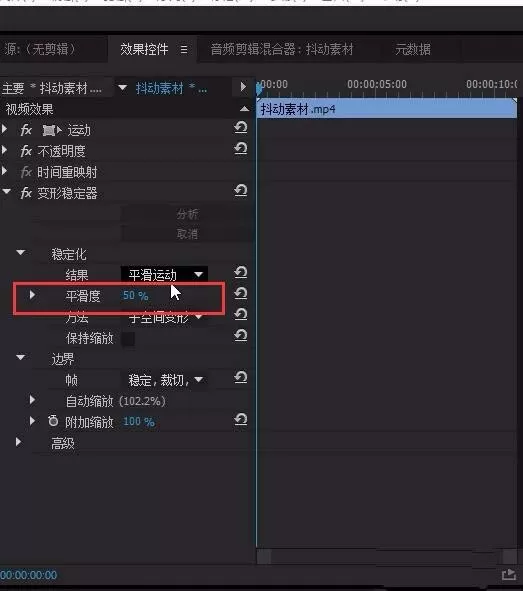This screenshot has width=523, height=591.
Task: Expand the 附加缩放 row
Action: pyautogui.click(x=32, y=420)
